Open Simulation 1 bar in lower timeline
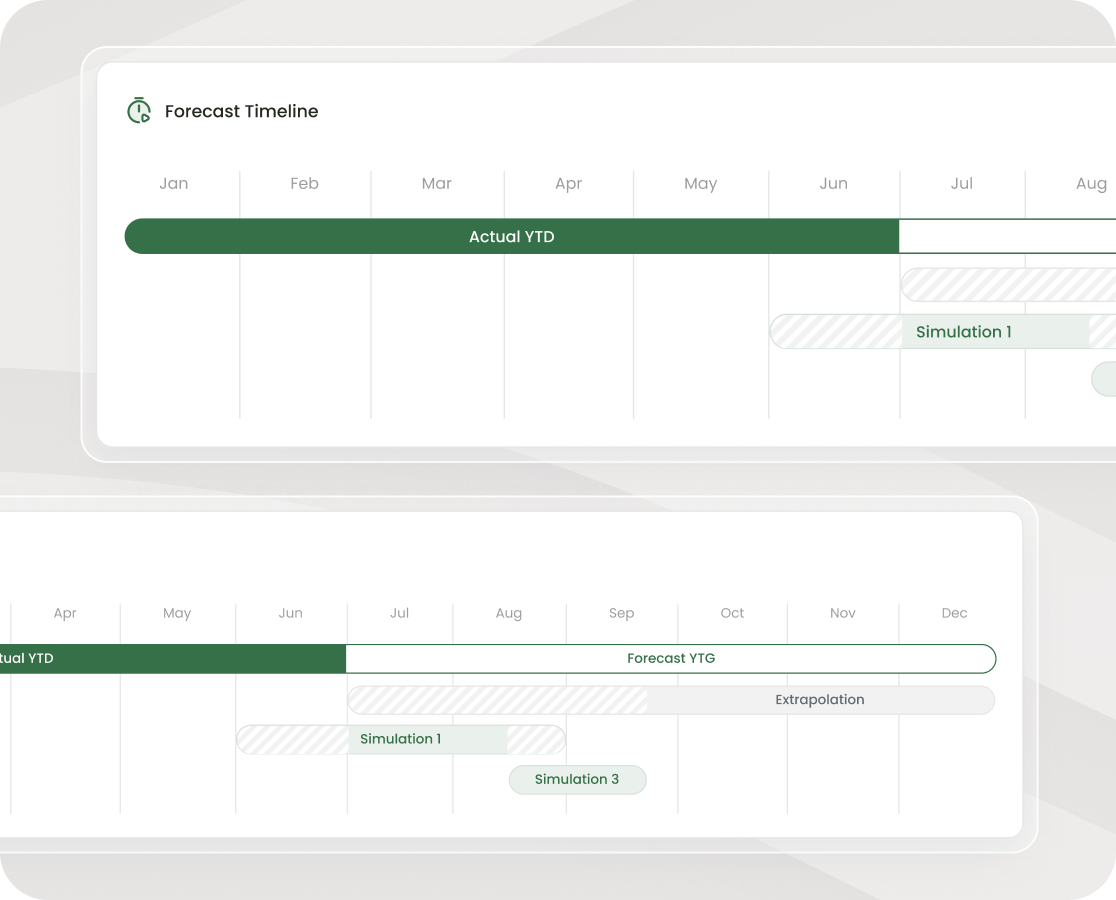 (x=400, y=739)
